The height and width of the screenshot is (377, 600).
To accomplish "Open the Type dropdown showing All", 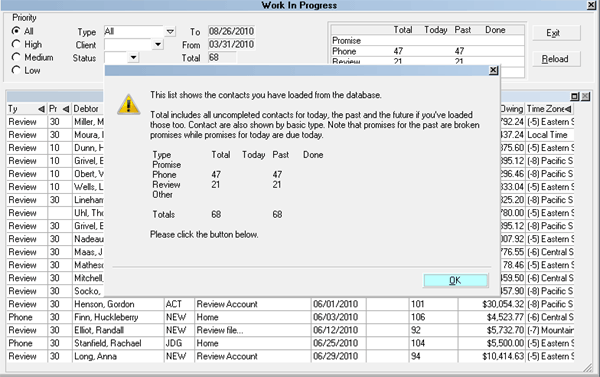I will (x=170, y=31).
